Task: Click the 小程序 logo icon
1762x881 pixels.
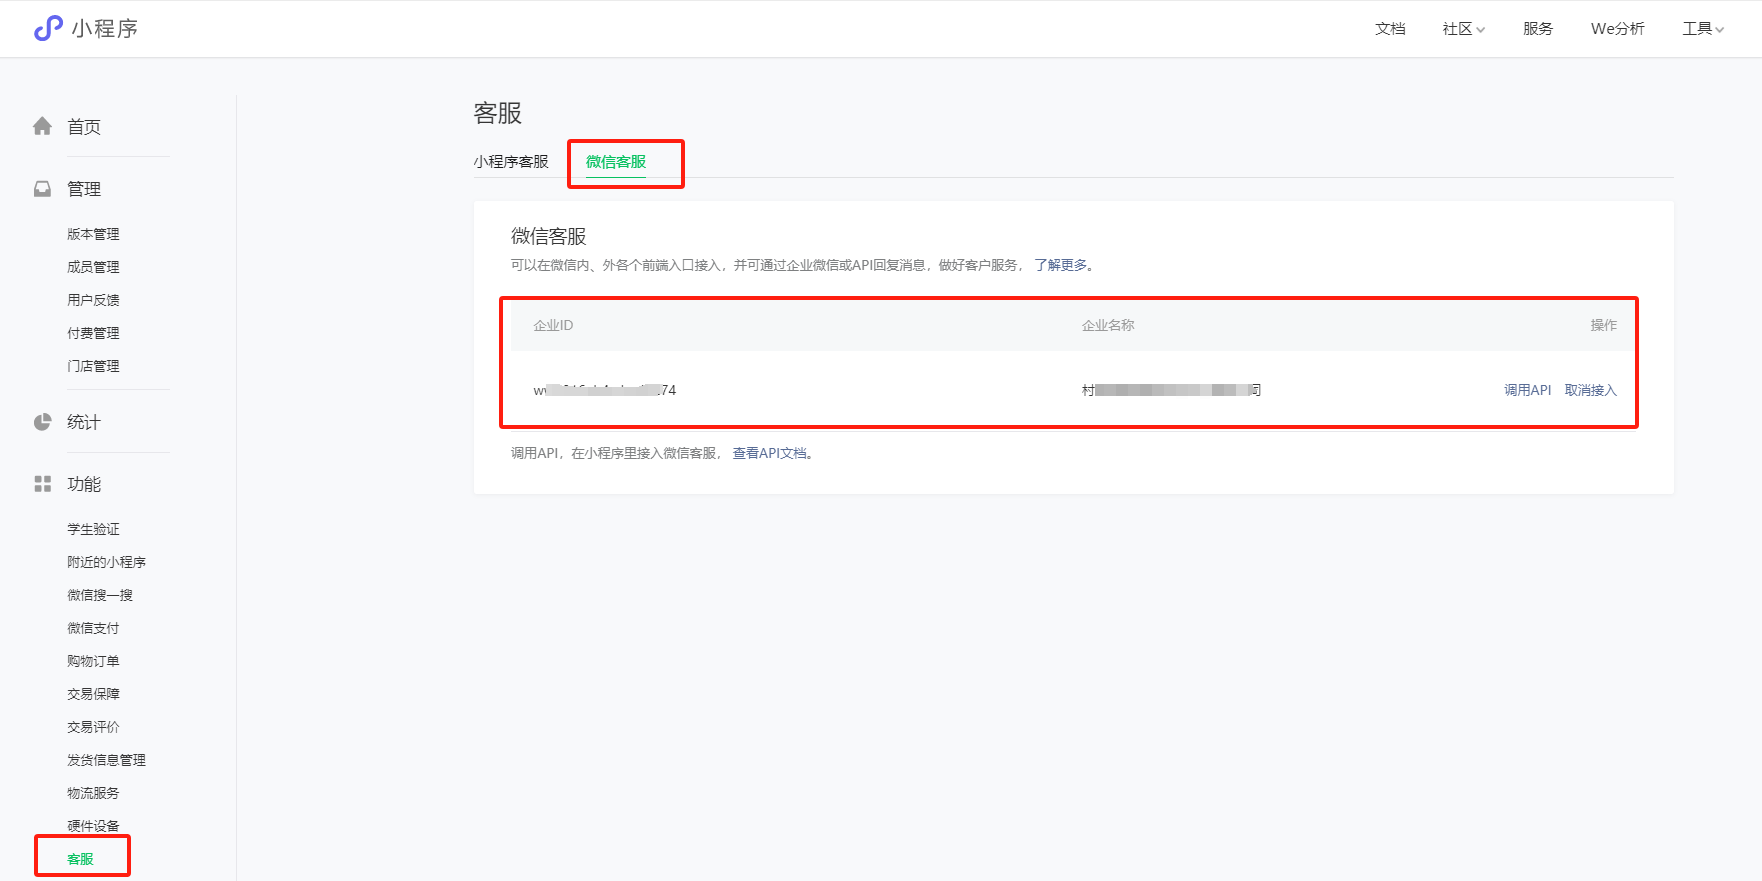Action: pyautogui.click(x=48, y=28)
